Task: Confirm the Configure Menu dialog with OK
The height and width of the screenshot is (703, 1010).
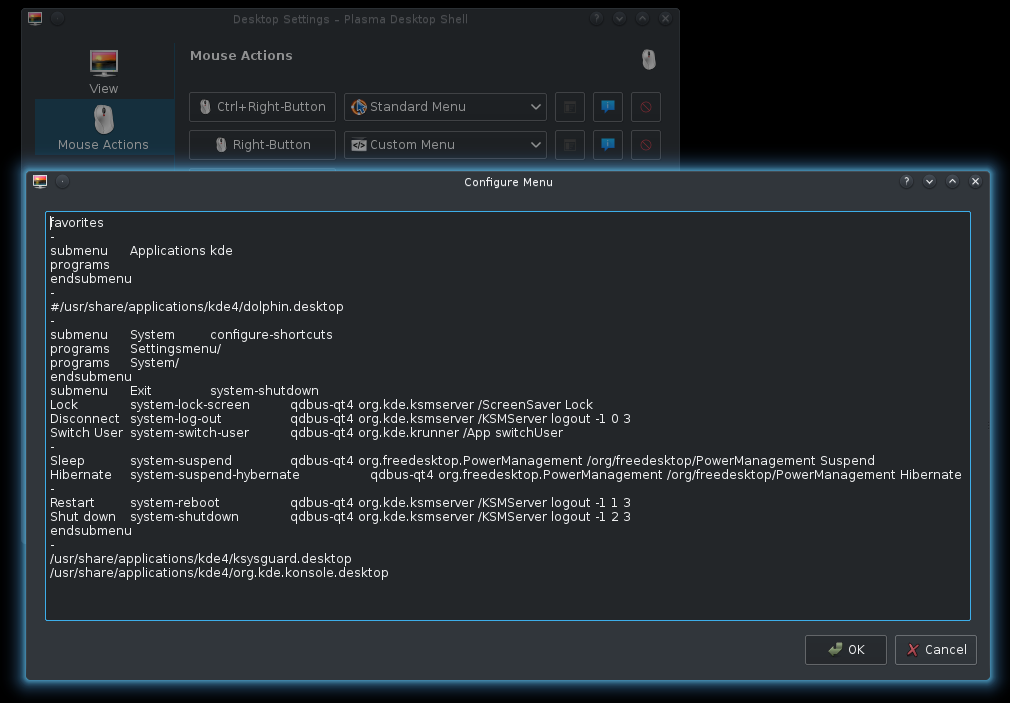Action: point(846,650)
